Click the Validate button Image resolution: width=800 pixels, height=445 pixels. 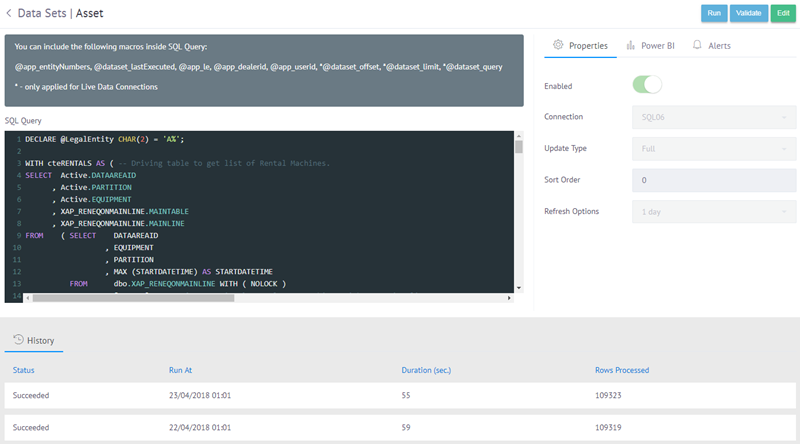pyautogui.click(x=748, y=14)
